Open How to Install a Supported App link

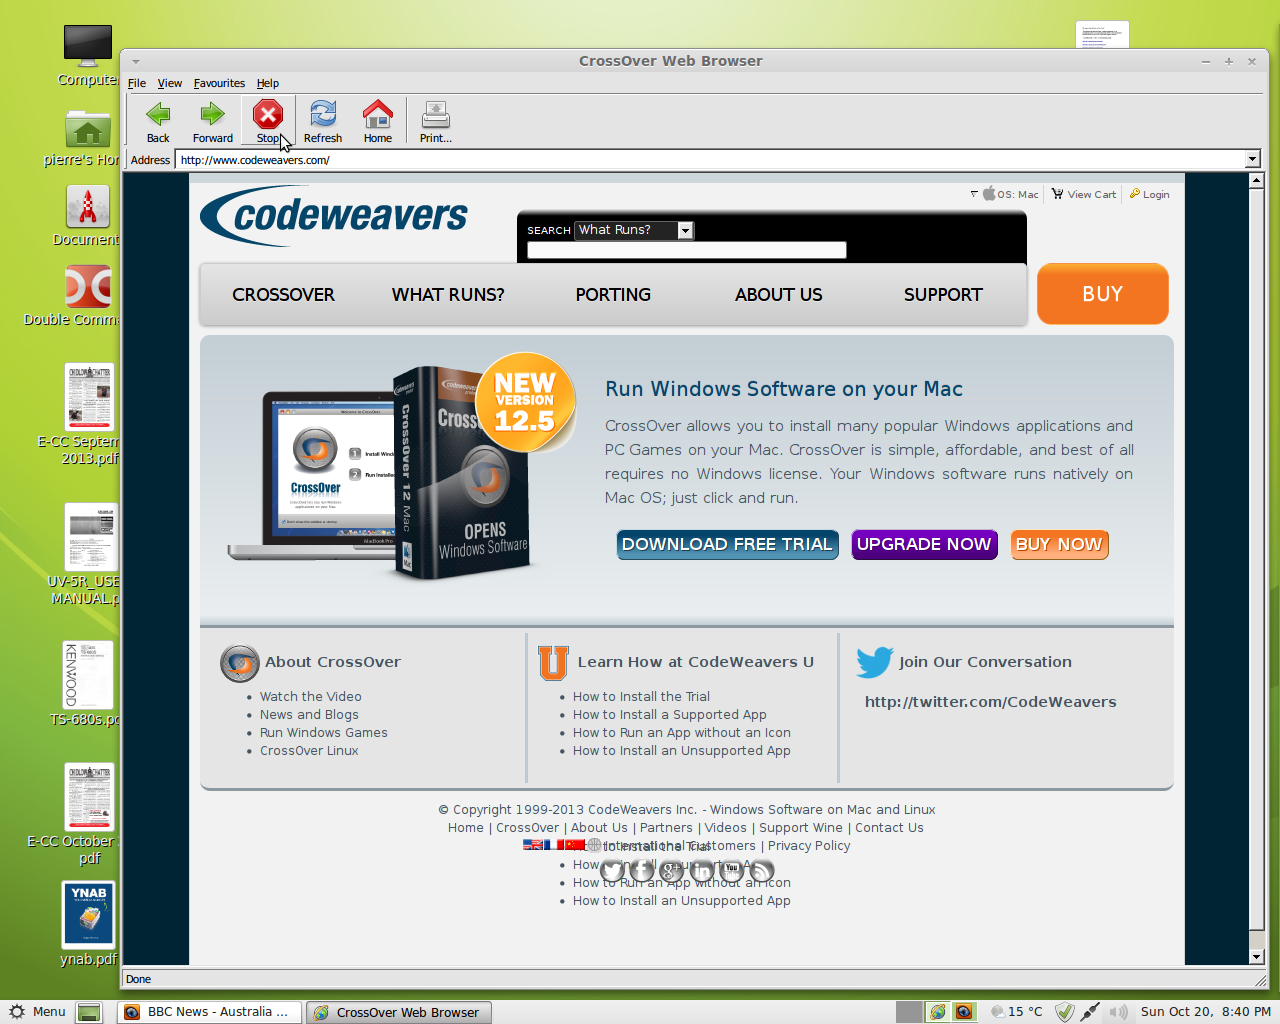(x=670, y=714)
